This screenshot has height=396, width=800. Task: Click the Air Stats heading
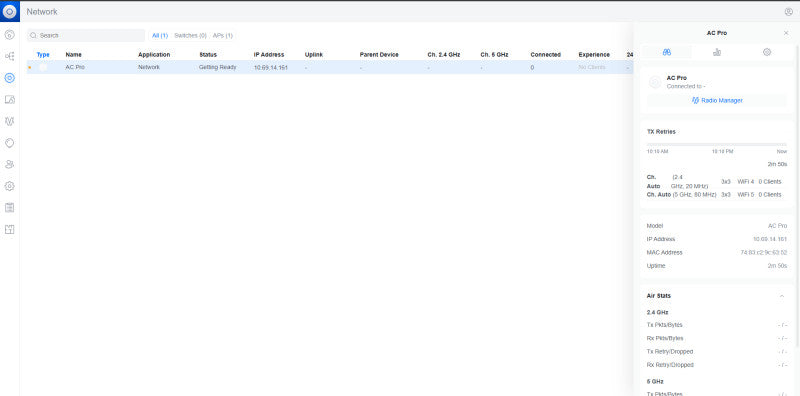point(659,296)
